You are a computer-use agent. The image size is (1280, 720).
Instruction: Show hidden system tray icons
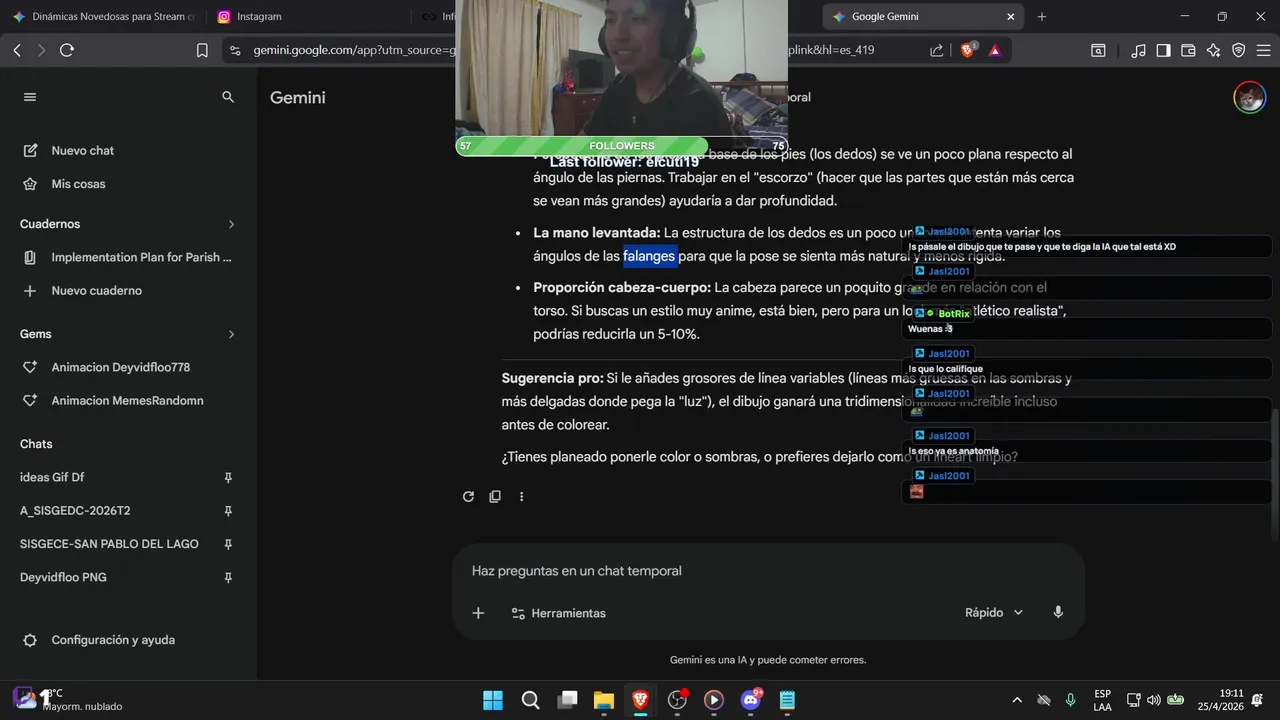[x=1017, y=700]
